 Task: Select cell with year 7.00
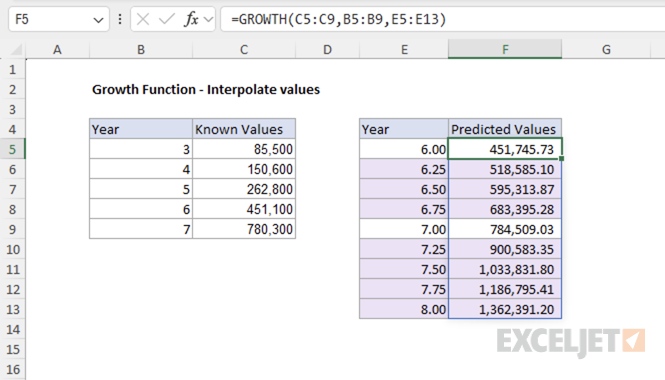coord(404,229)
